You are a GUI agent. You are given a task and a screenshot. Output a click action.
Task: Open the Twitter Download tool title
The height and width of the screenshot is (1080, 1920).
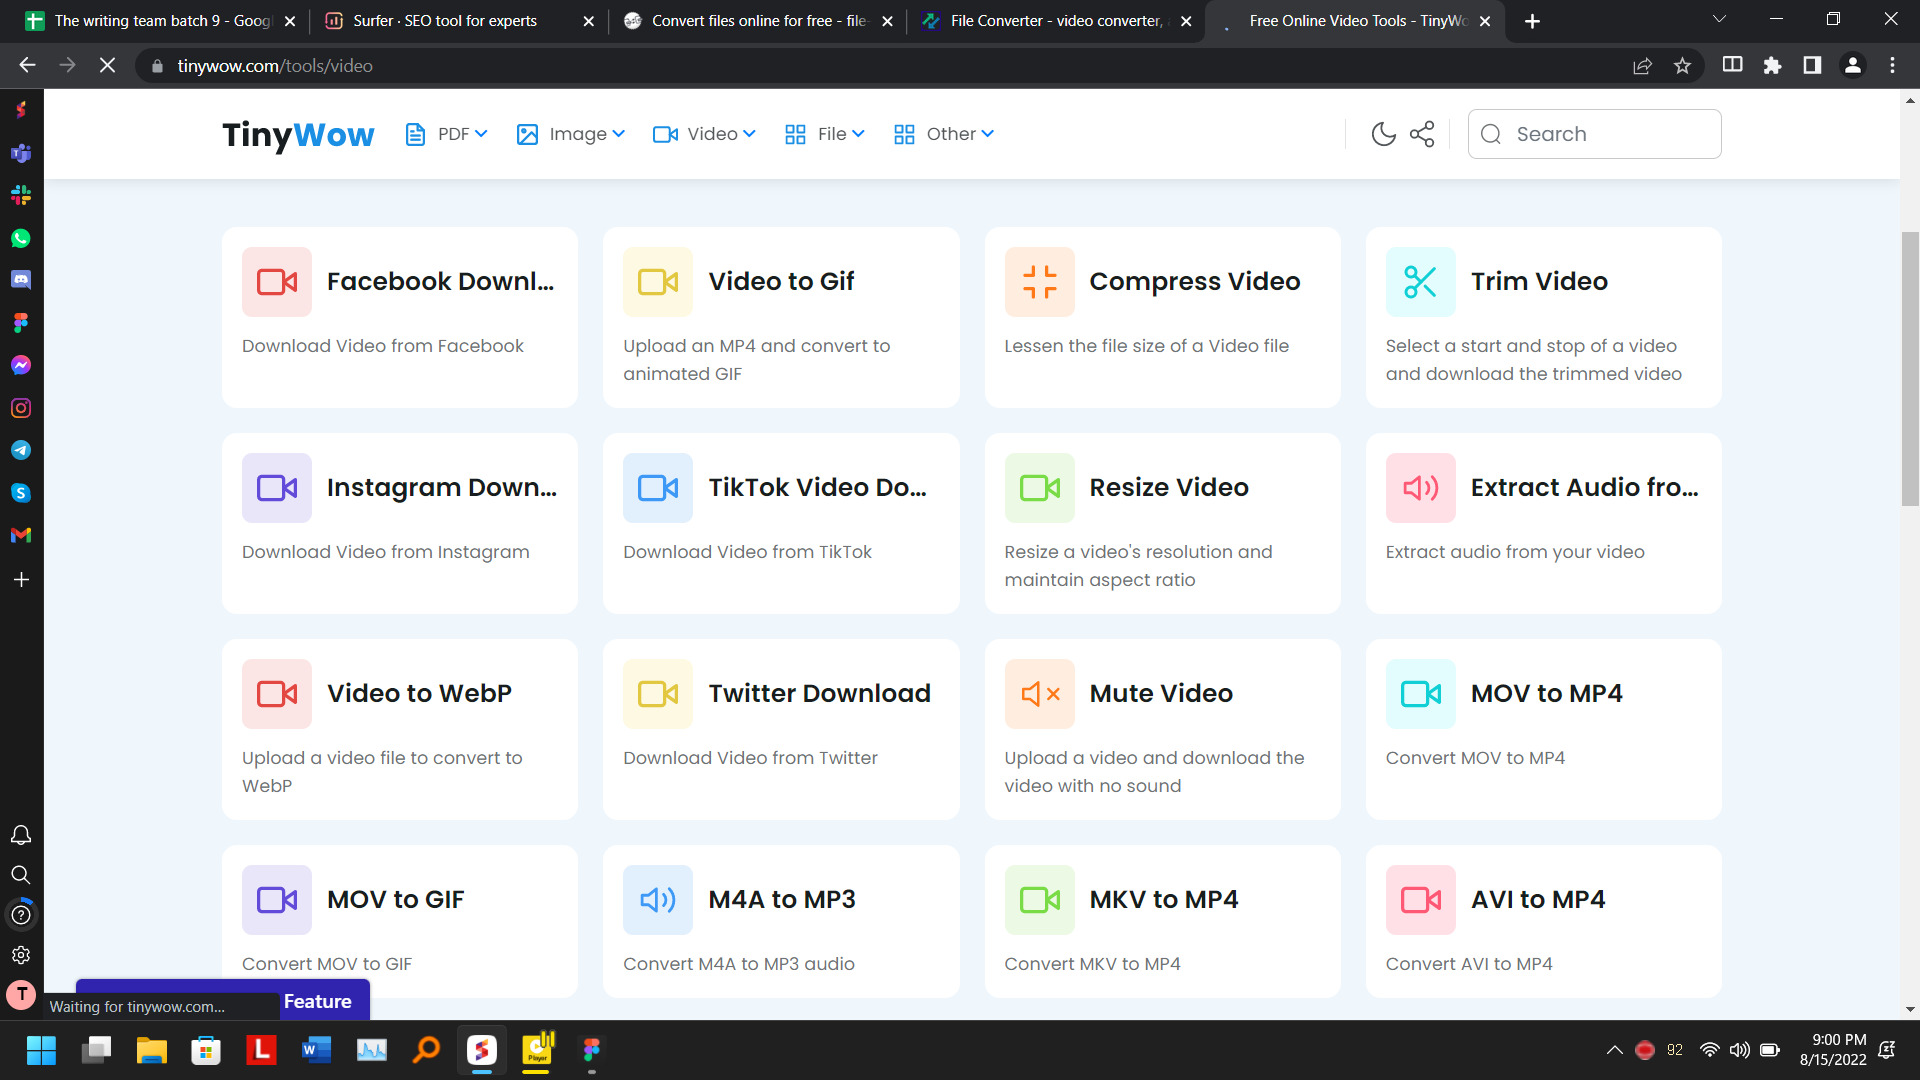tap(819, 694)
